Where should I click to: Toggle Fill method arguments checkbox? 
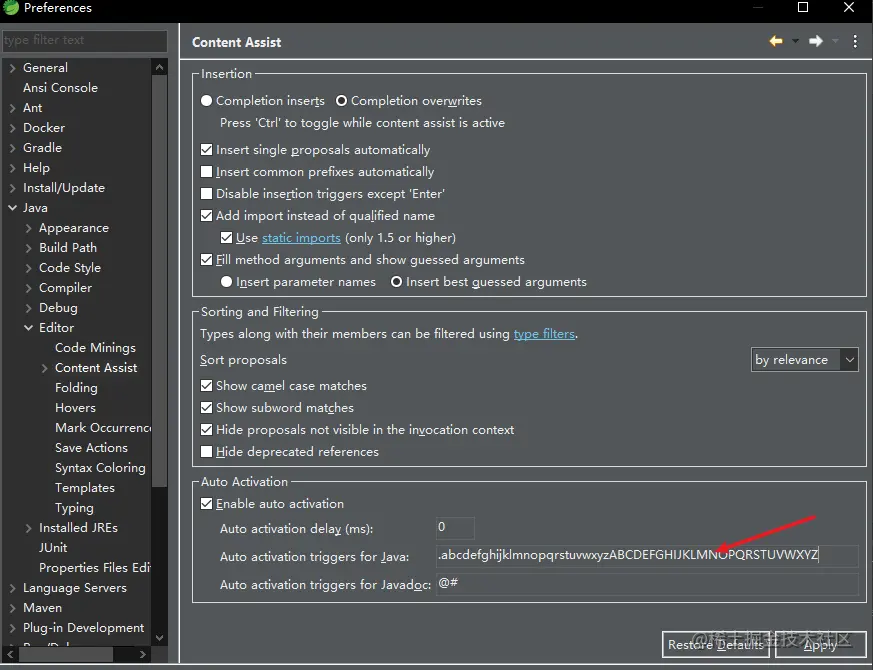[x=207, y=260]
